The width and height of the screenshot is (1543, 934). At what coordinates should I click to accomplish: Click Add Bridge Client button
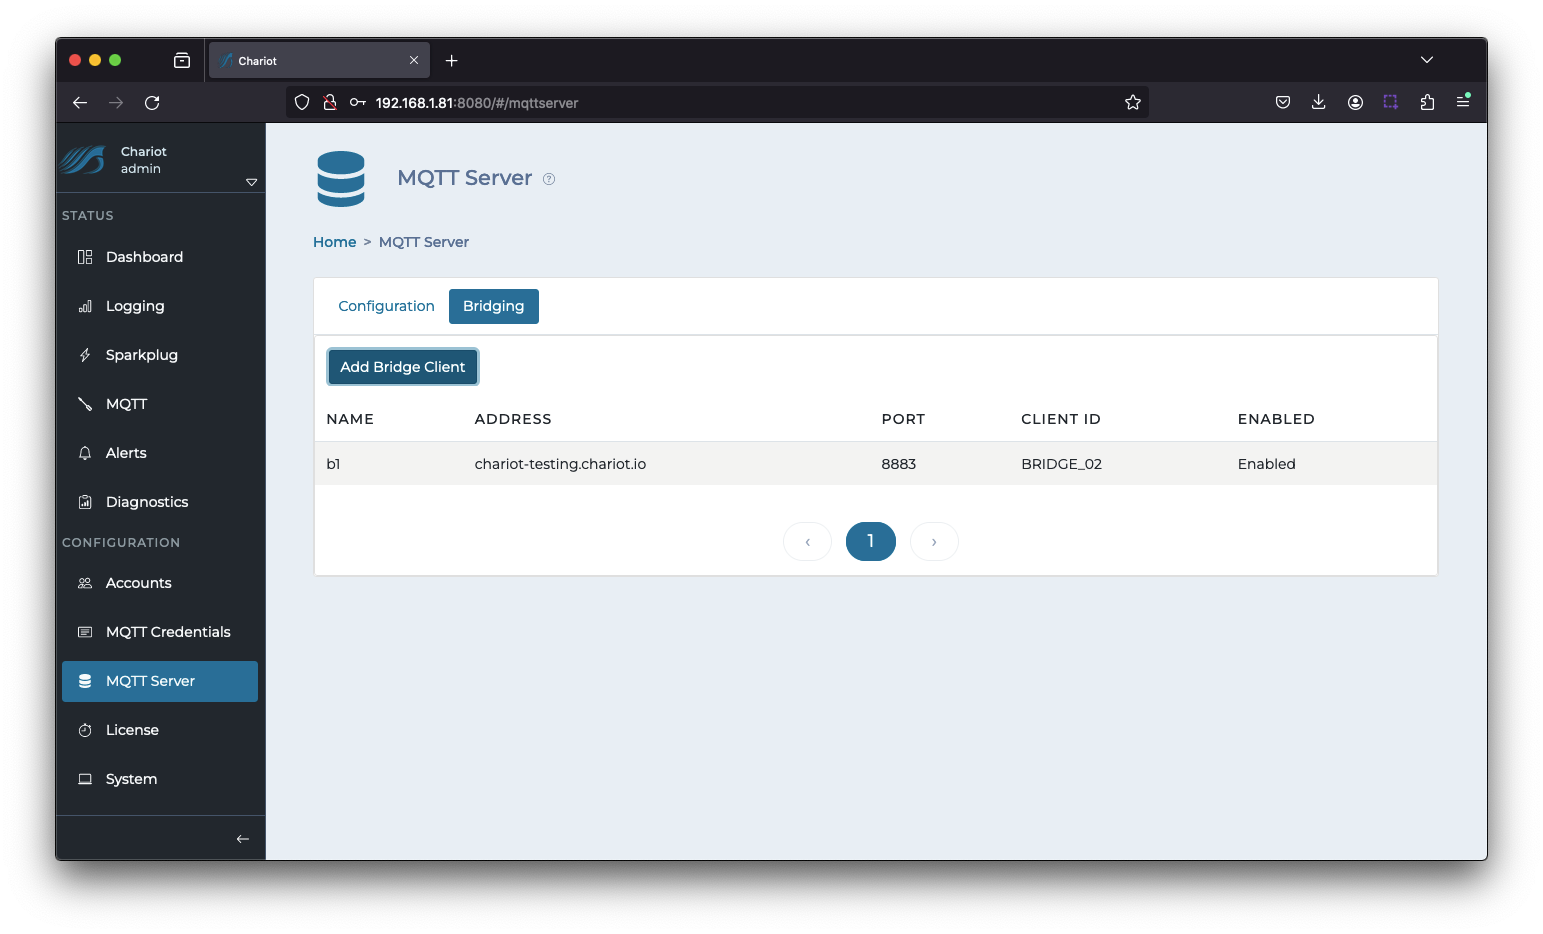(403, 367)
